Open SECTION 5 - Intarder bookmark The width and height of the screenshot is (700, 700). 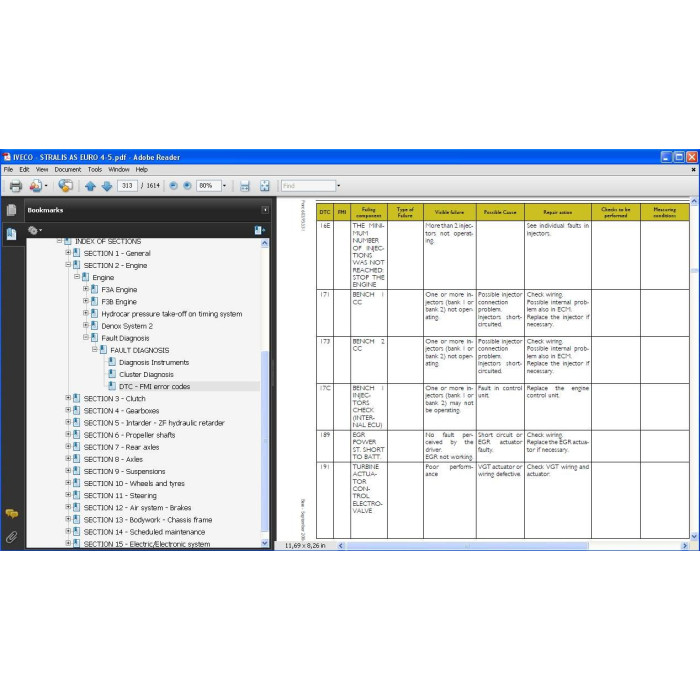point(154,423)
